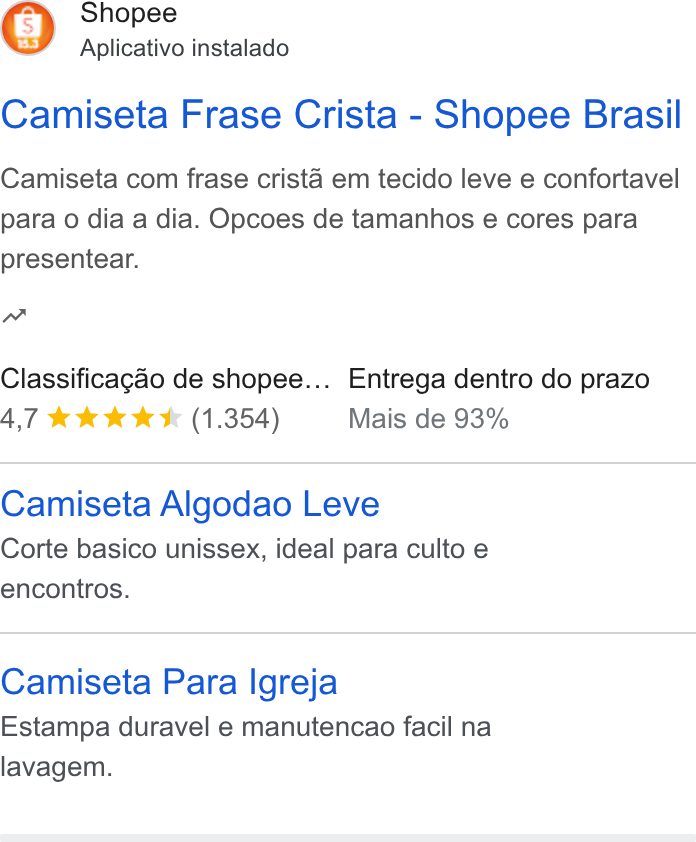This screenshot has height=842, width=696.
Task: Click the Shopee app logo icon
Action: (28, 28)
